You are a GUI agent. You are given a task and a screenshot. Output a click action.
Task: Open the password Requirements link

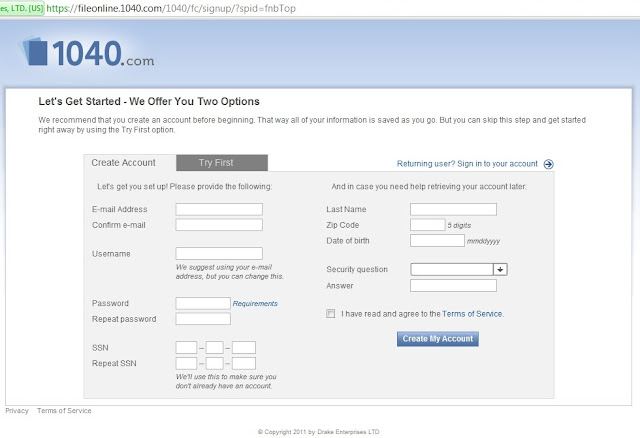255,303
